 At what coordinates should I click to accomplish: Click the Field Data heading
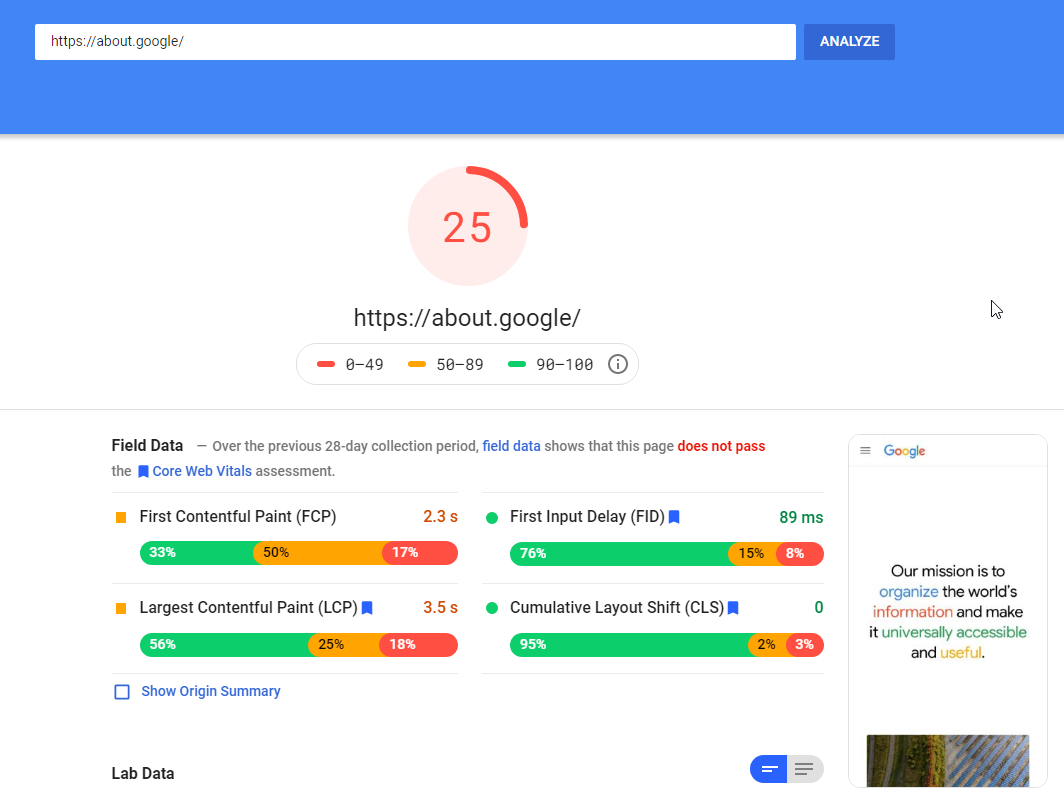(147, 446)
